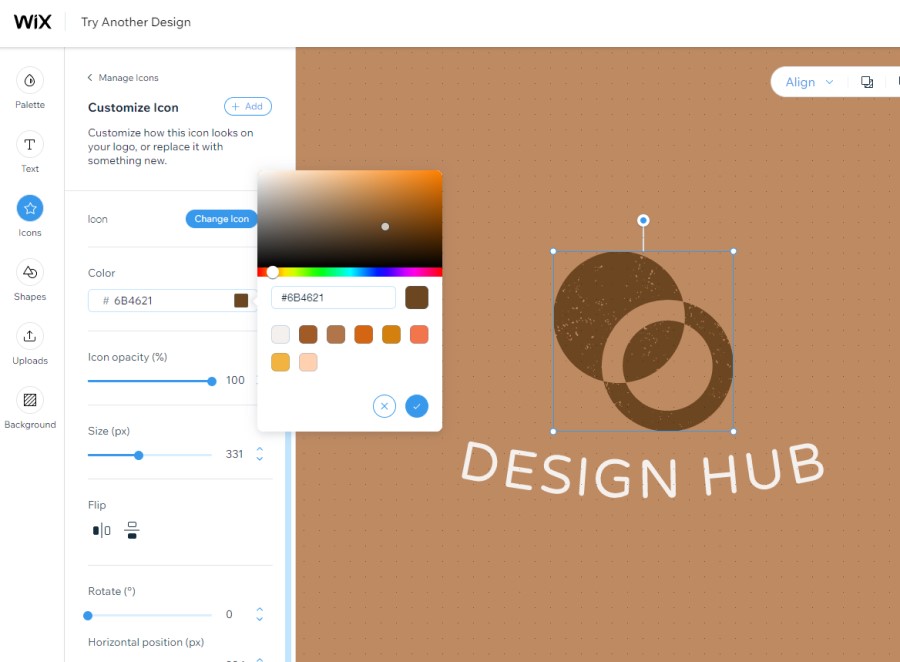The width and height of the screenshot is (900, 662).
Task: Open the Background settings
Action: click(x=30, y=408)
